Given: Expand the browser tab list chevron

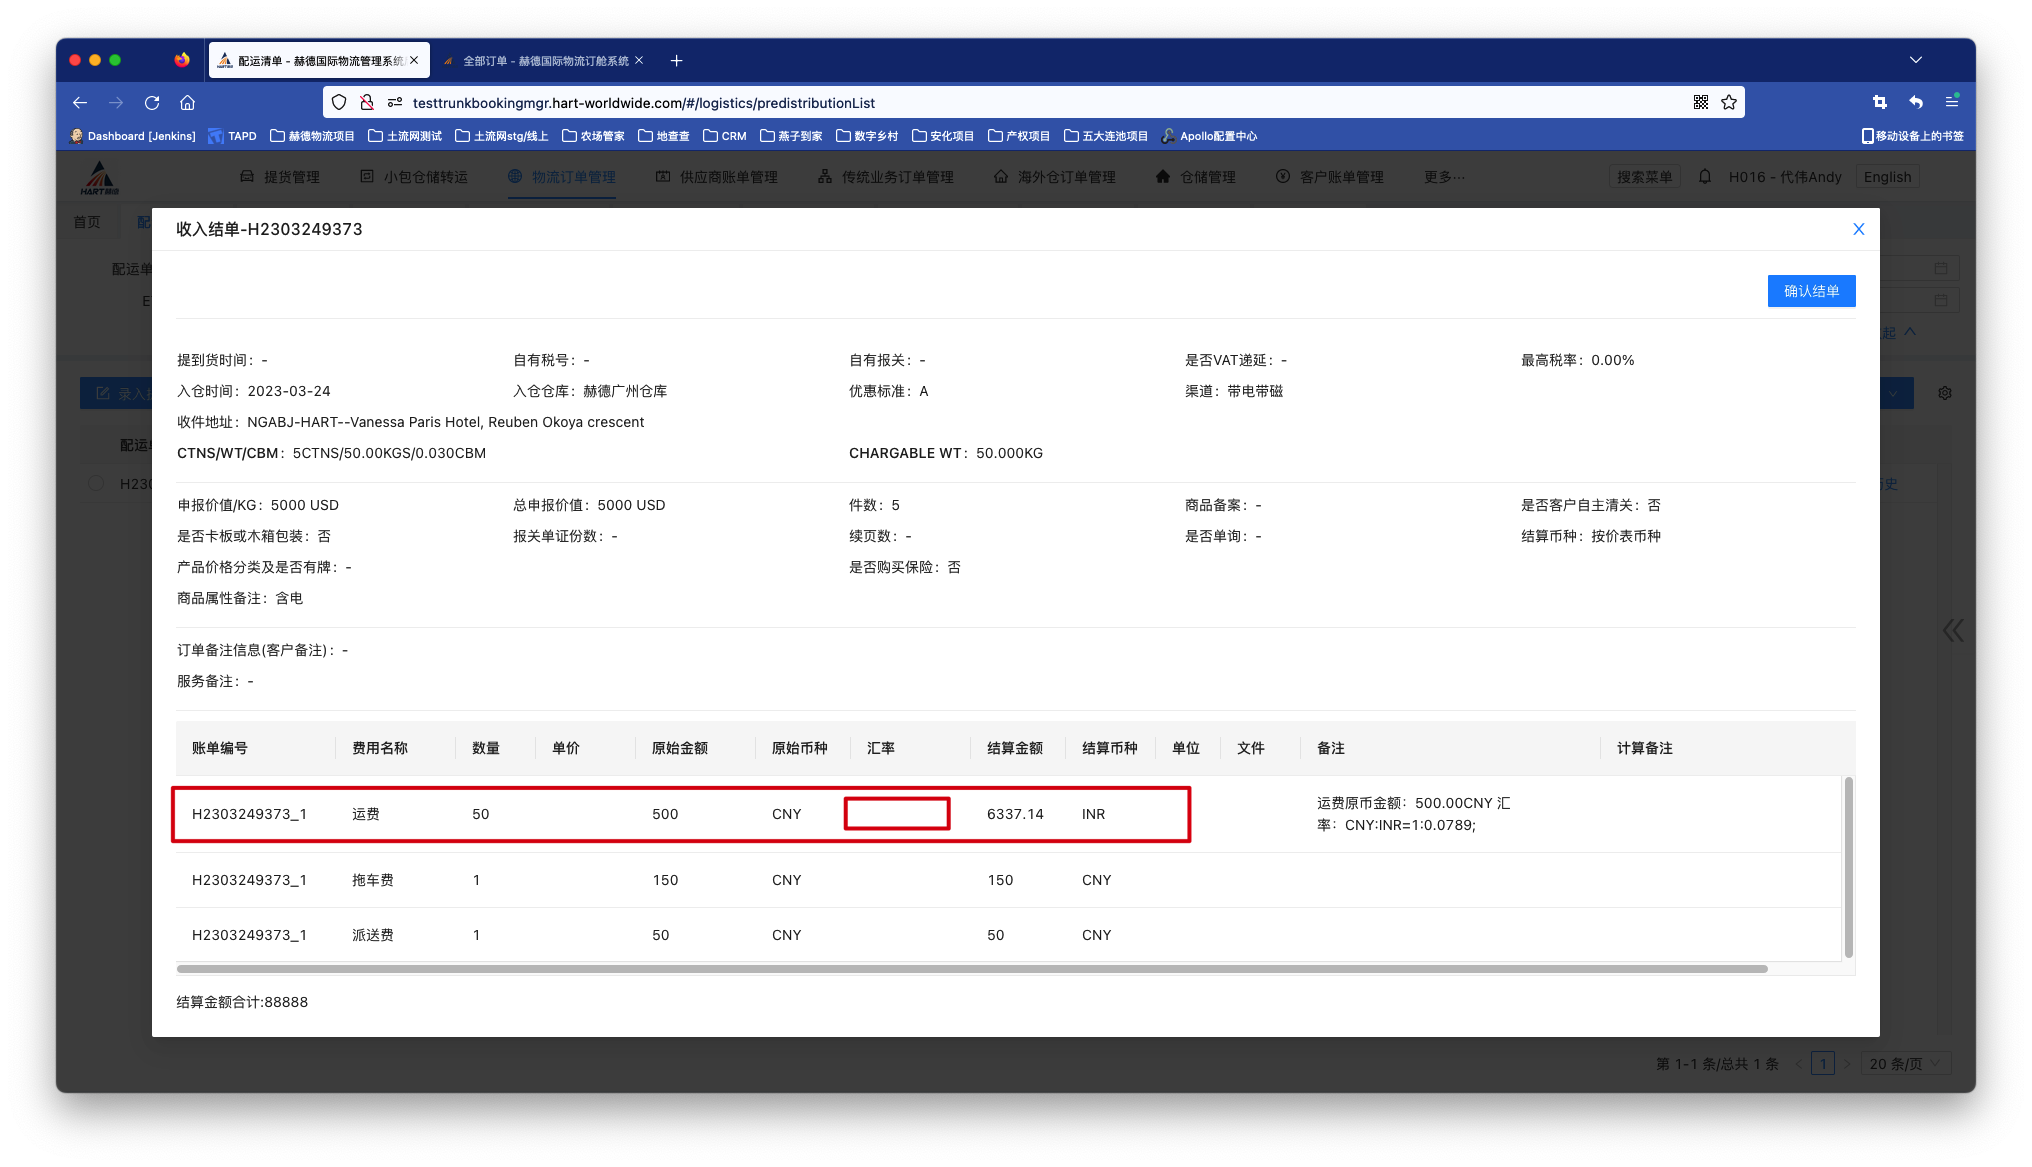Looking at the screenshot, I should pos(1915,60).
